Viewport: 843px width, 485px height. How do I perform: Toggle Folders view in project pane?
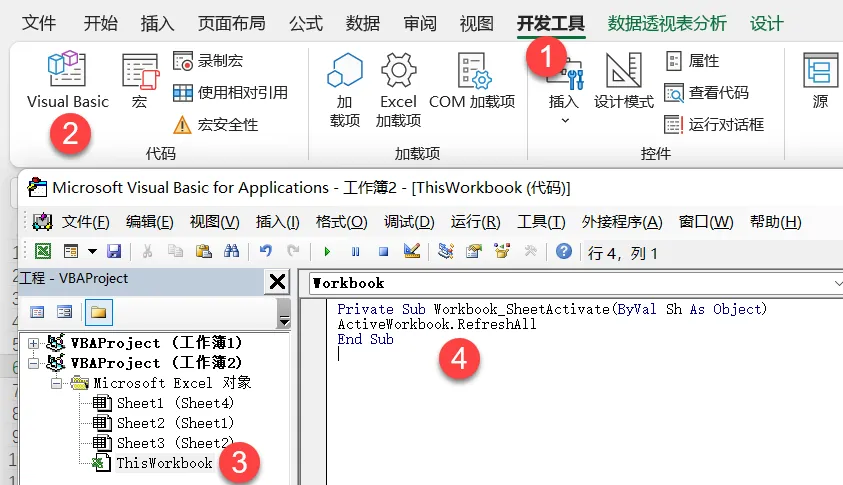[x=98, y=312]
